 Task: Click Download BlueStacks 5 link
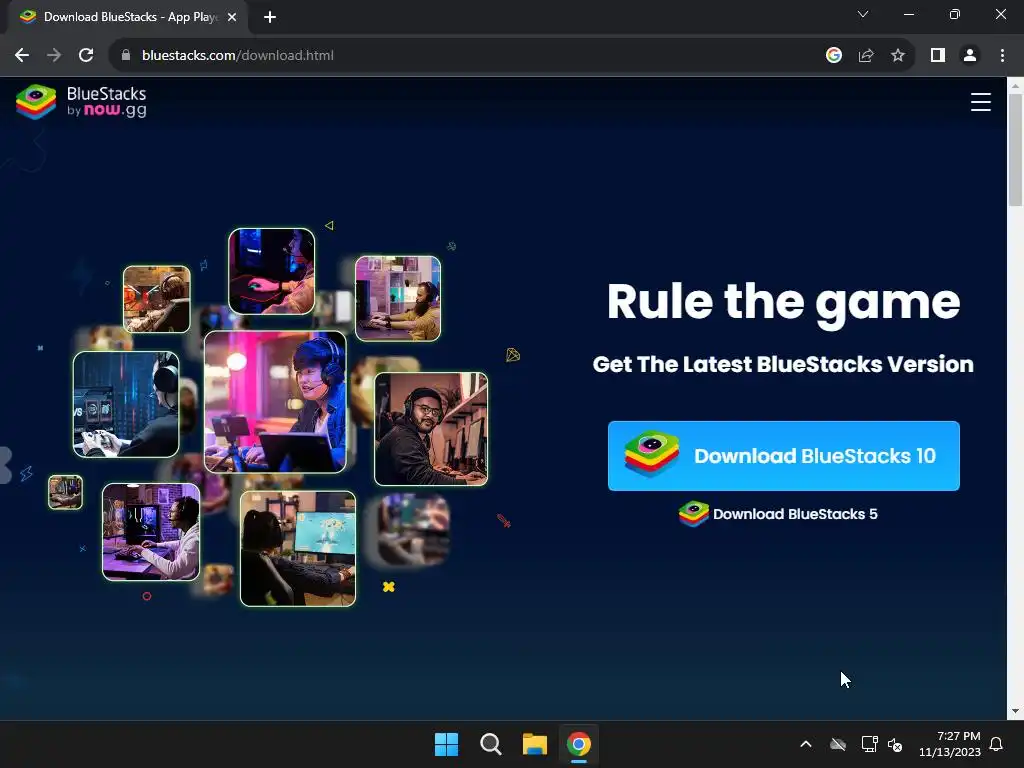pyautogui.click(x=778, y=514)
